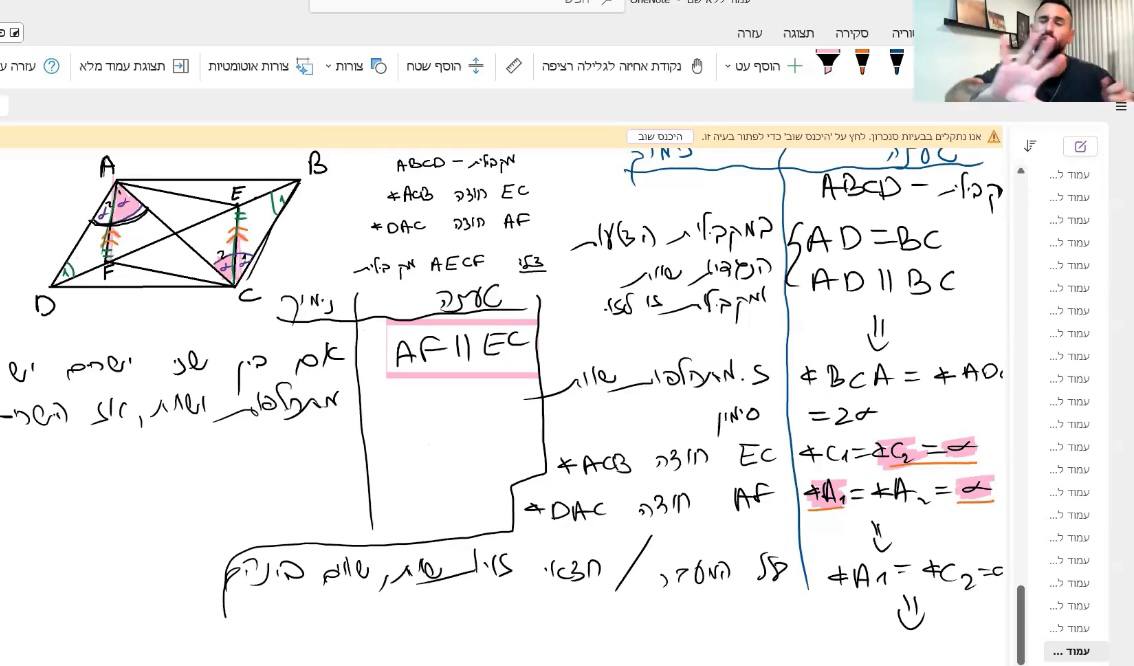
Task: Click the sync warning triangle icon
Action: coord(994,137)
